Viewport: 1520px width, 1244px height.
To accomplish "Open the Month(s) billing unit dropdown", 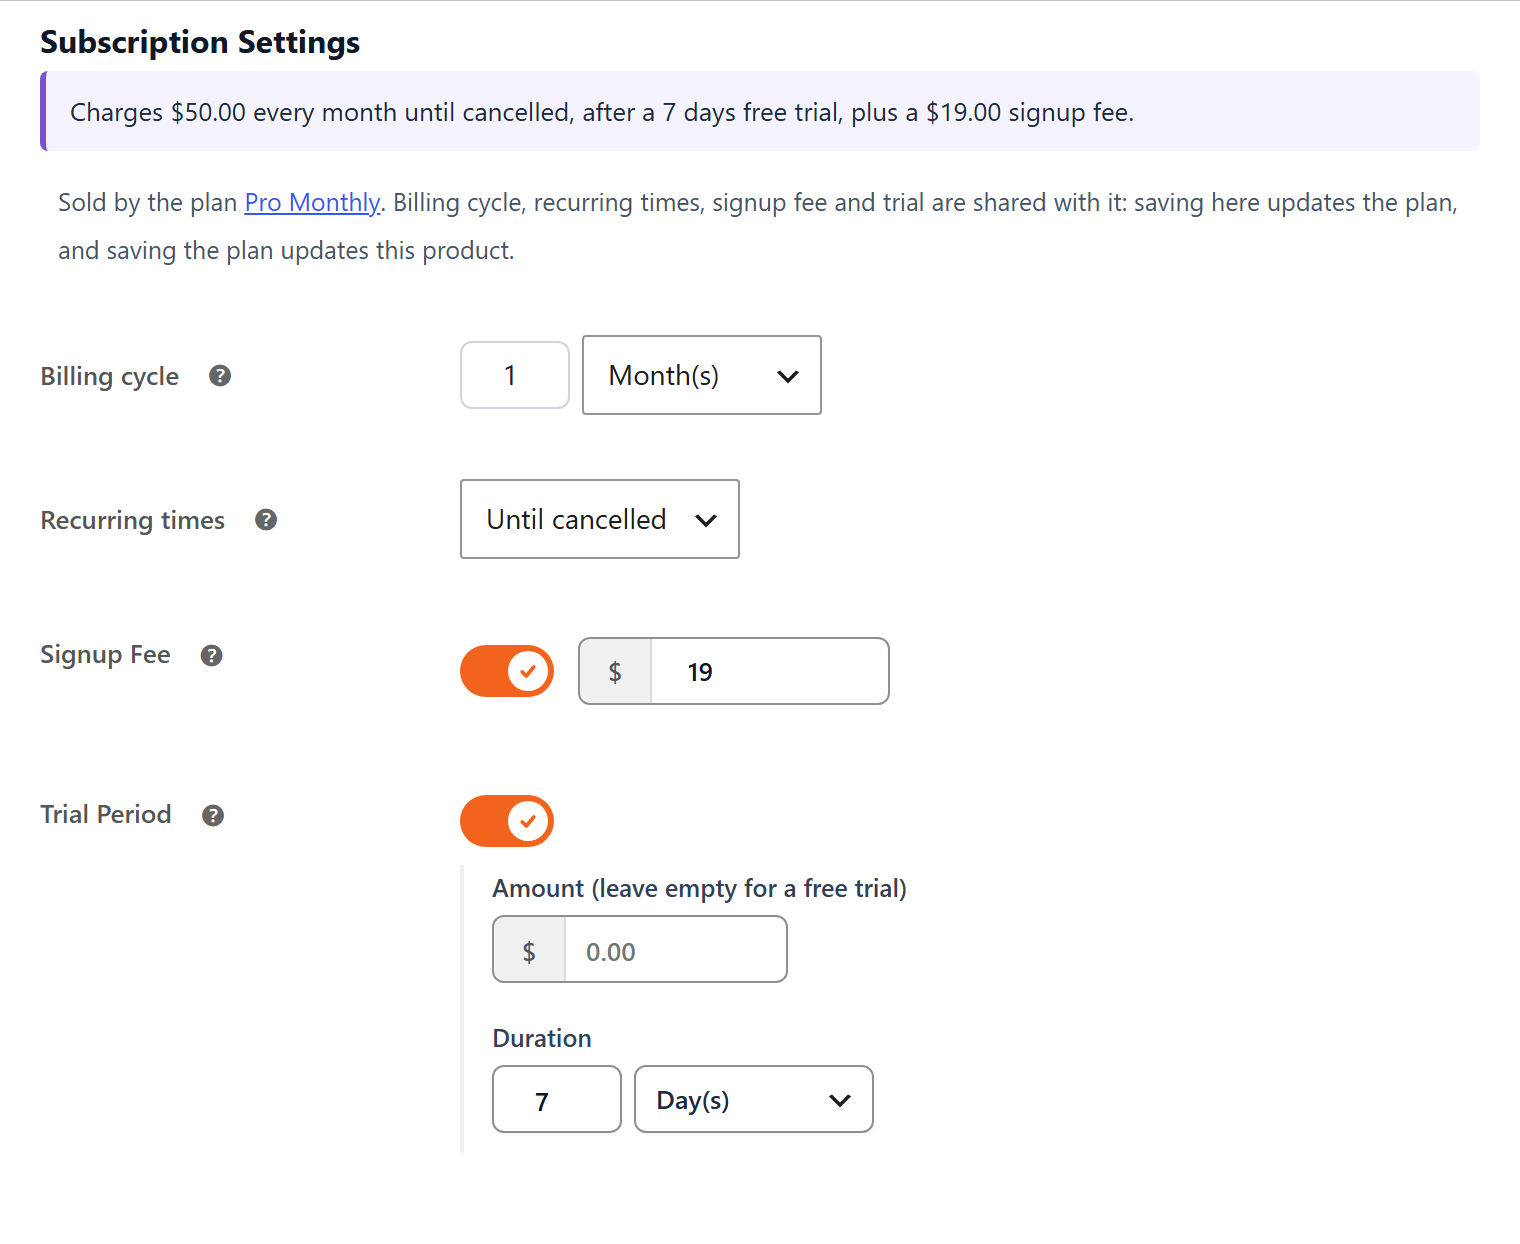I will 702,375.
